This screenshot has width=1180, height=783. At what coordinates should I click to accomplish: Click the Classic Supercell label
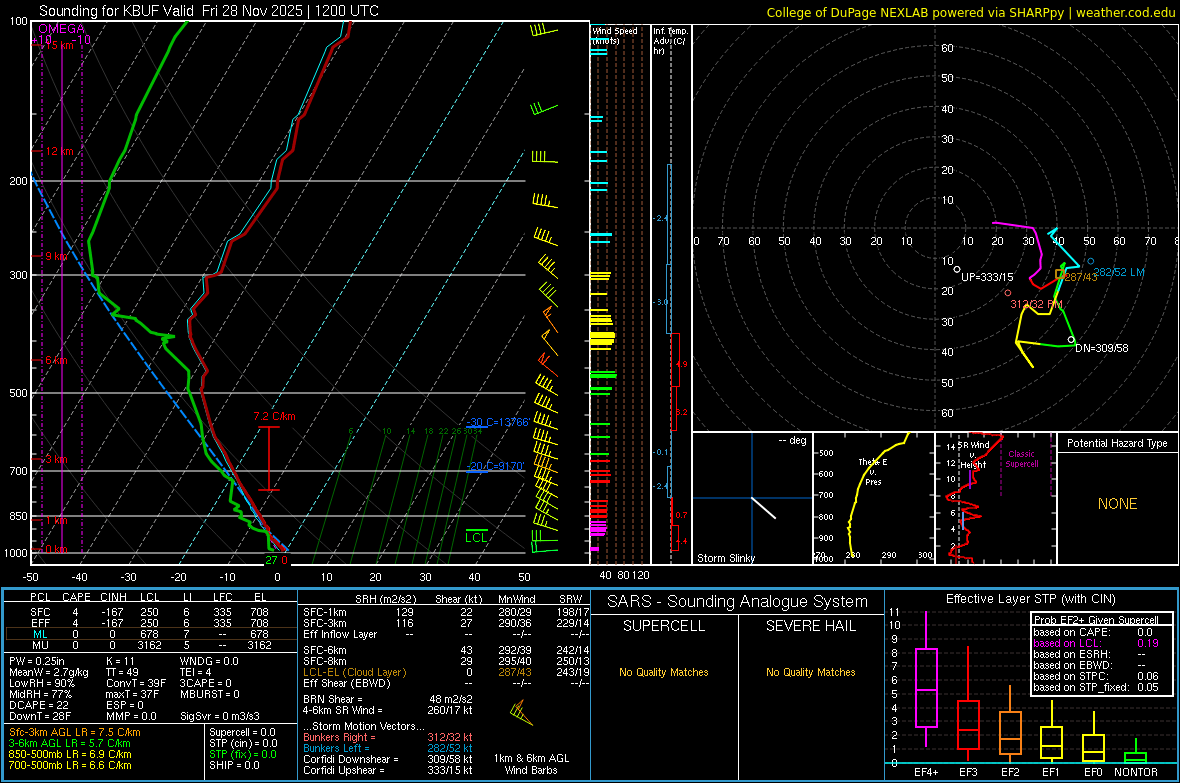click(x=1021, y=459)
